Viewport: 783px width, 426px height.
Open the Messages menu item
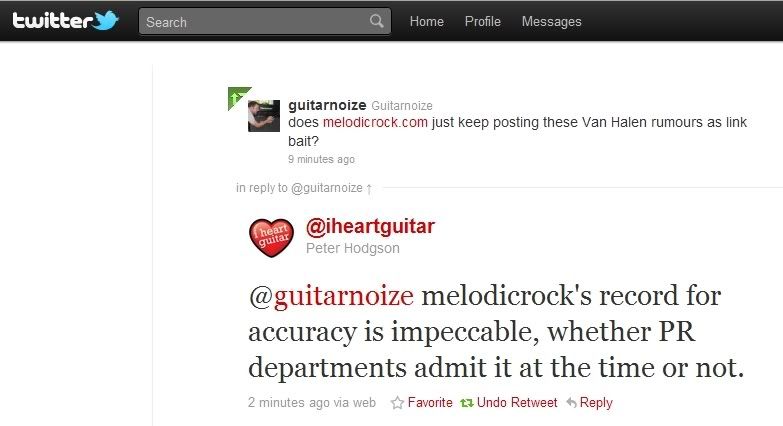(x=551, y=21)
